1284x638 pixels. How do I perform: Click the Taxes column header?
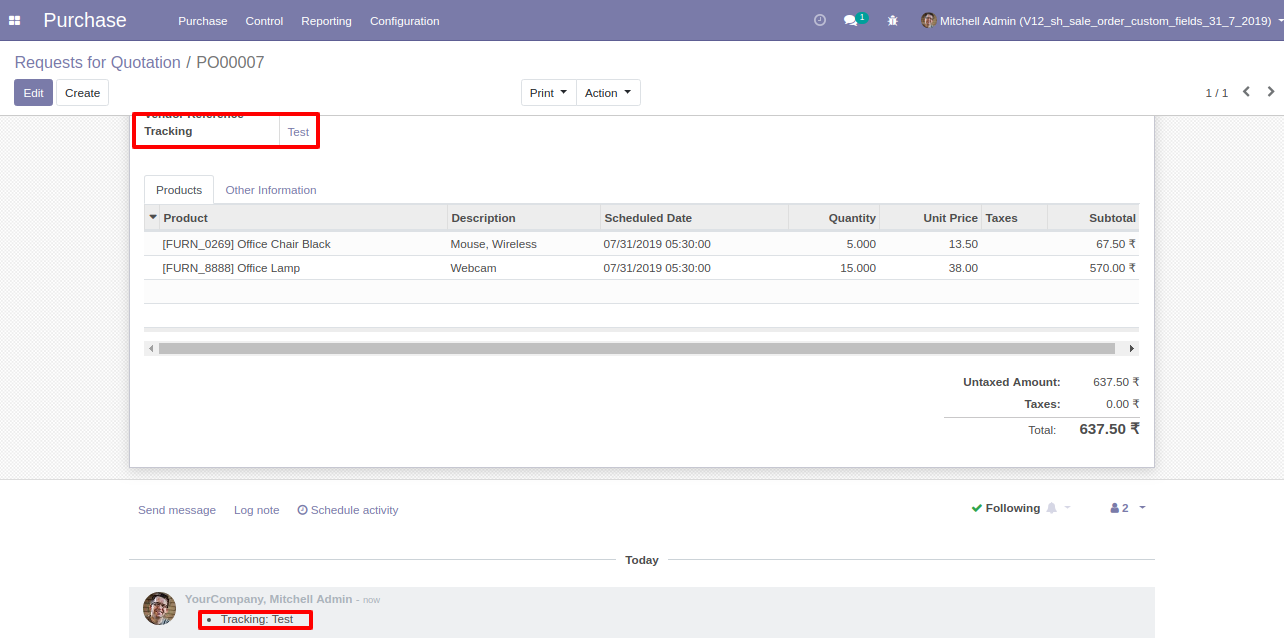[1014, 218]
